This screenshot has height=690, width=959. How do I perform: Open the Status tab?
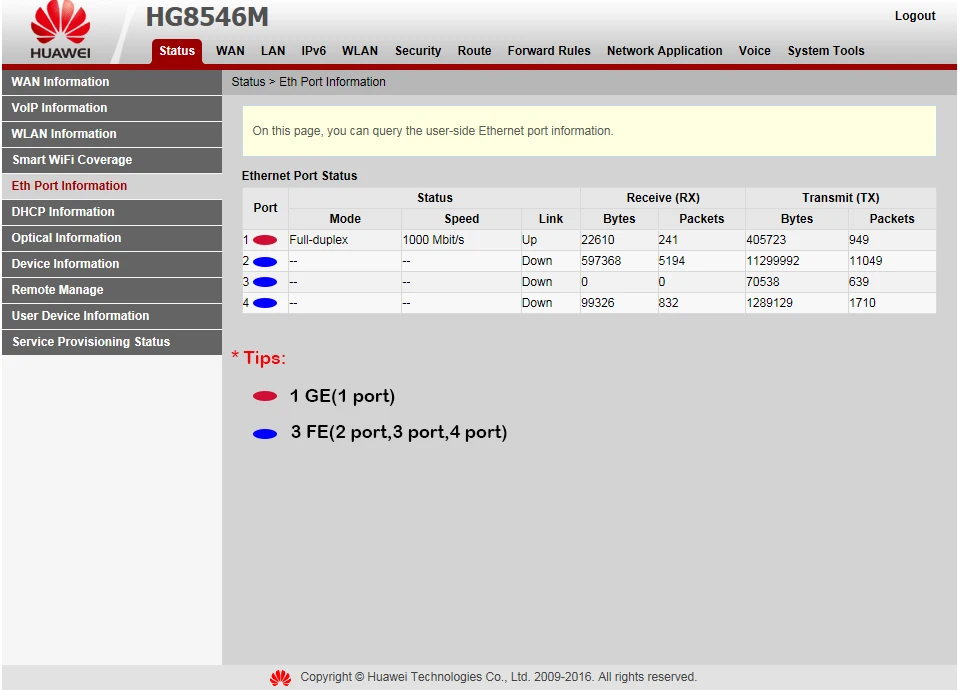(x=177, y=51)
